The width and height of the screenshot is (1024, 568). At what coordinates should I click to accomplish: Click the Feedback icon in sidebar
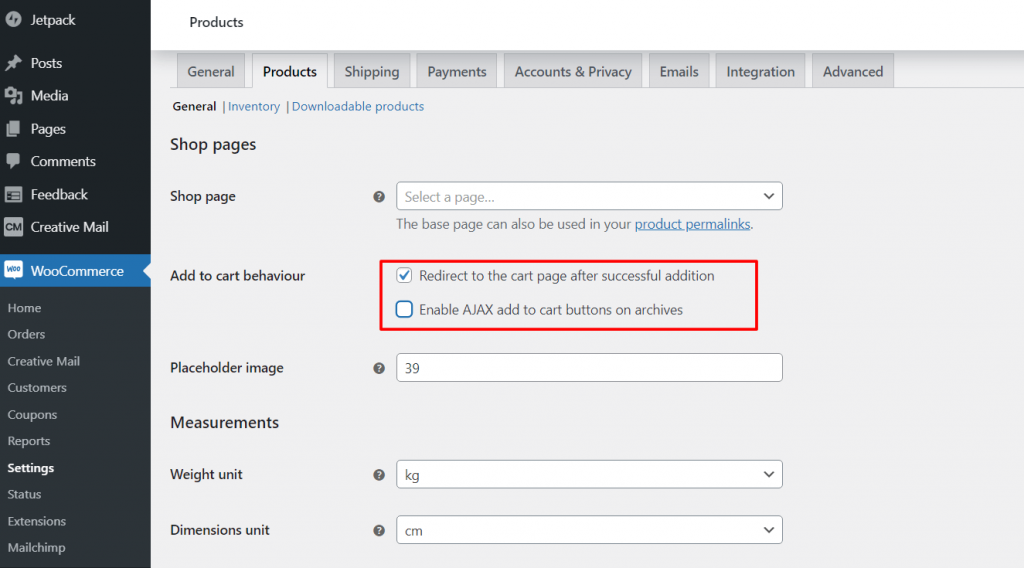13,195
